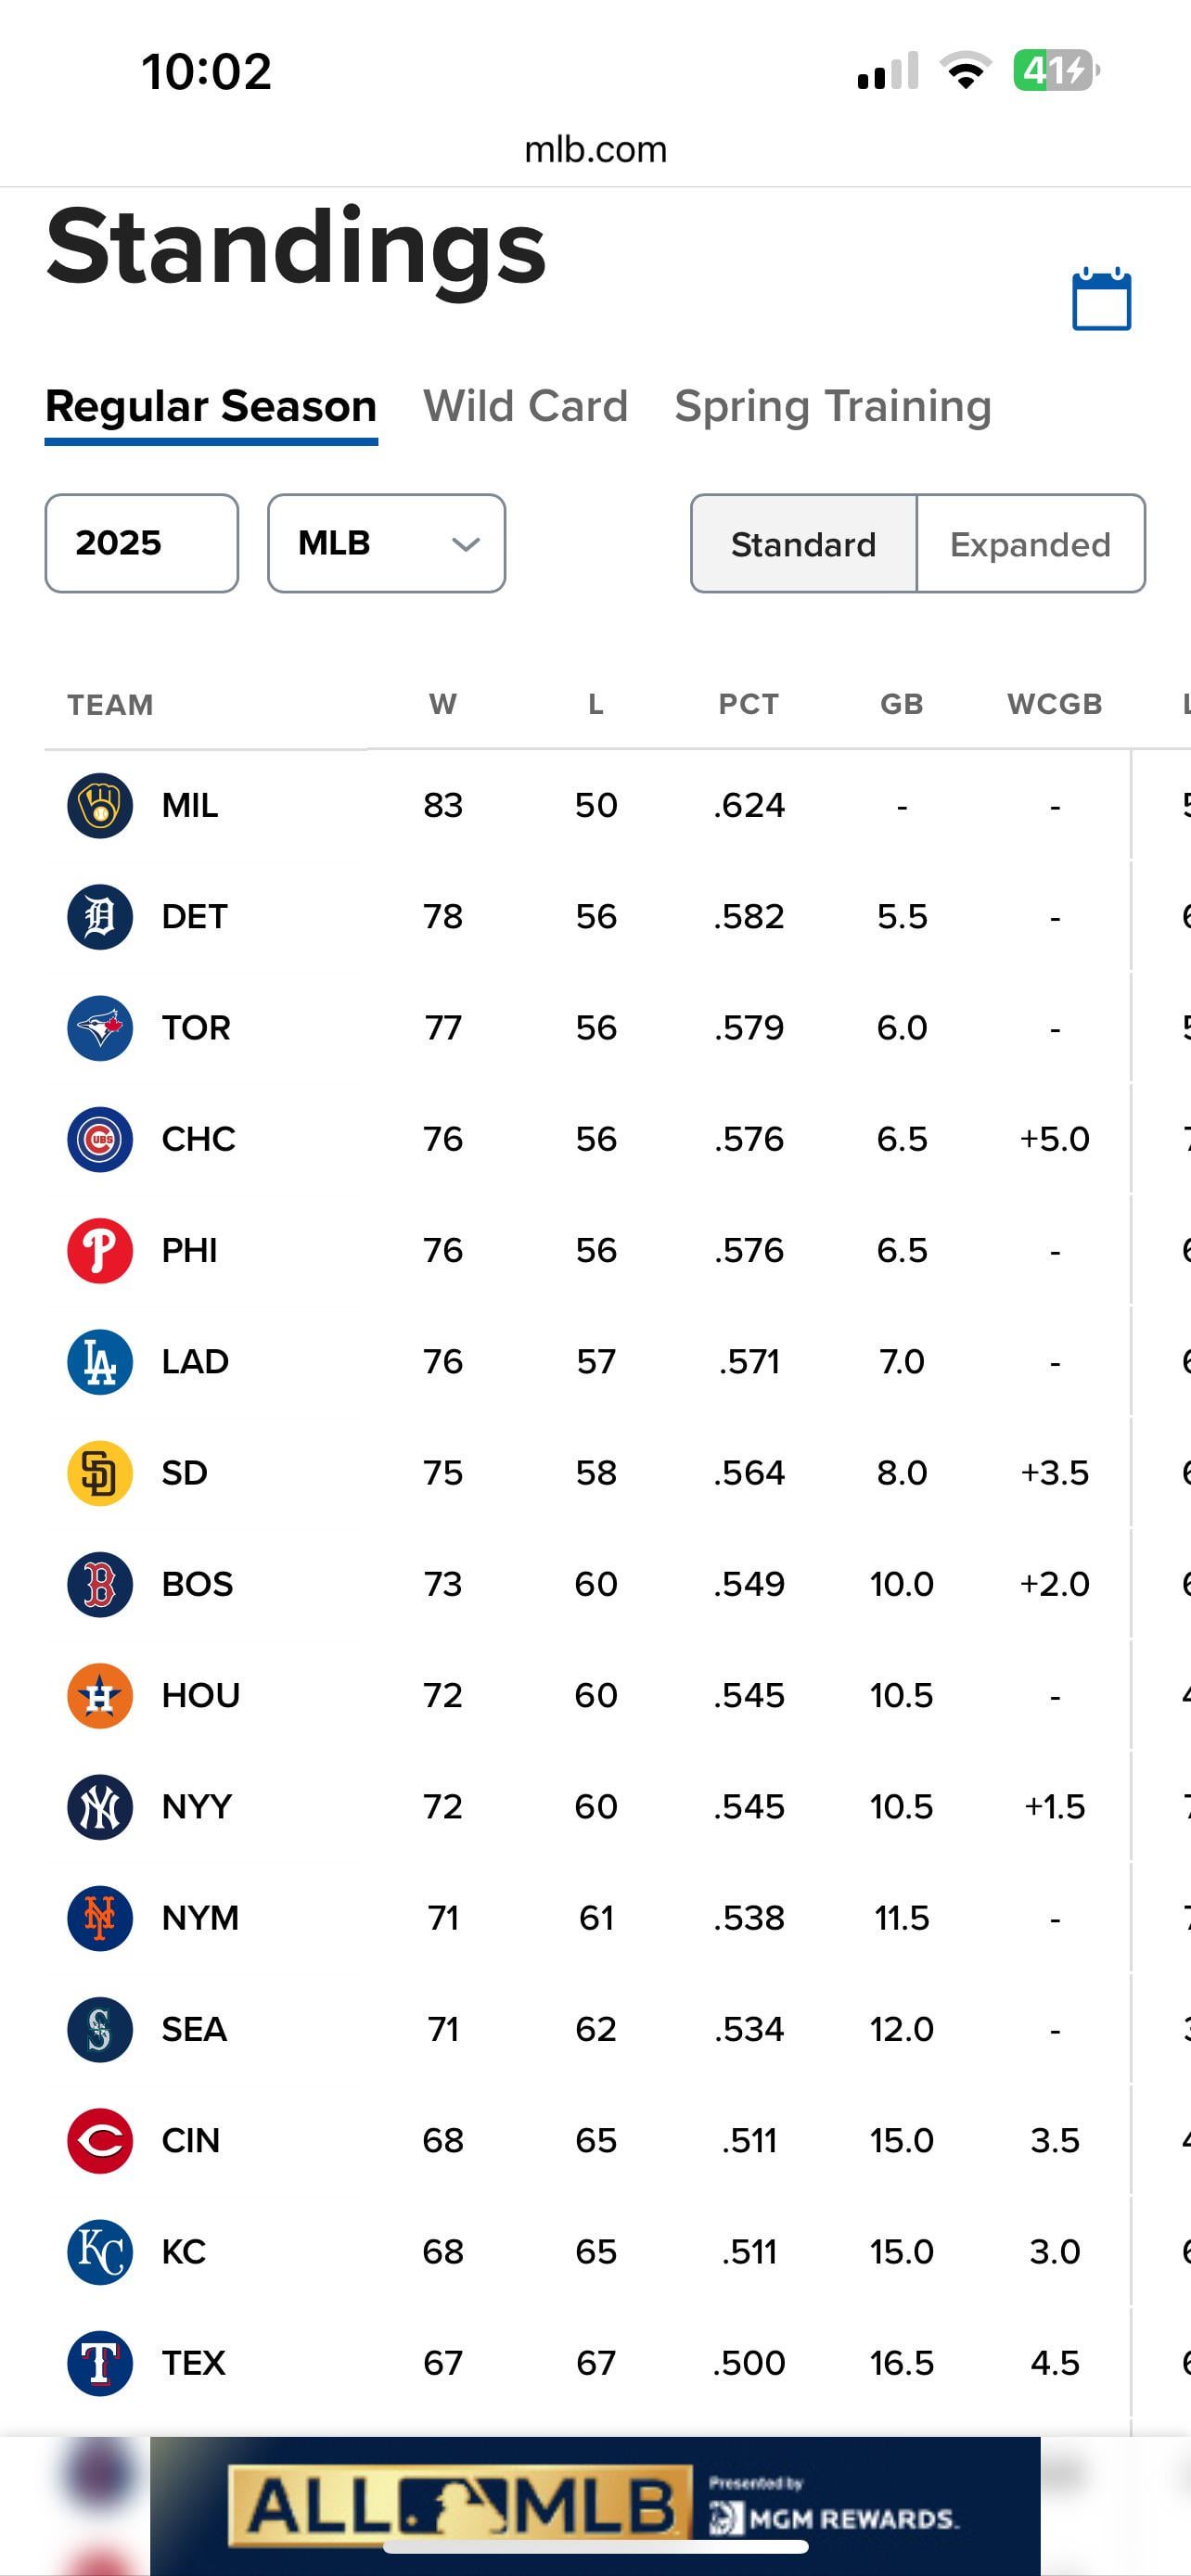Switch to Standard standings view
1191x2576 pixels.
[803, 544]
